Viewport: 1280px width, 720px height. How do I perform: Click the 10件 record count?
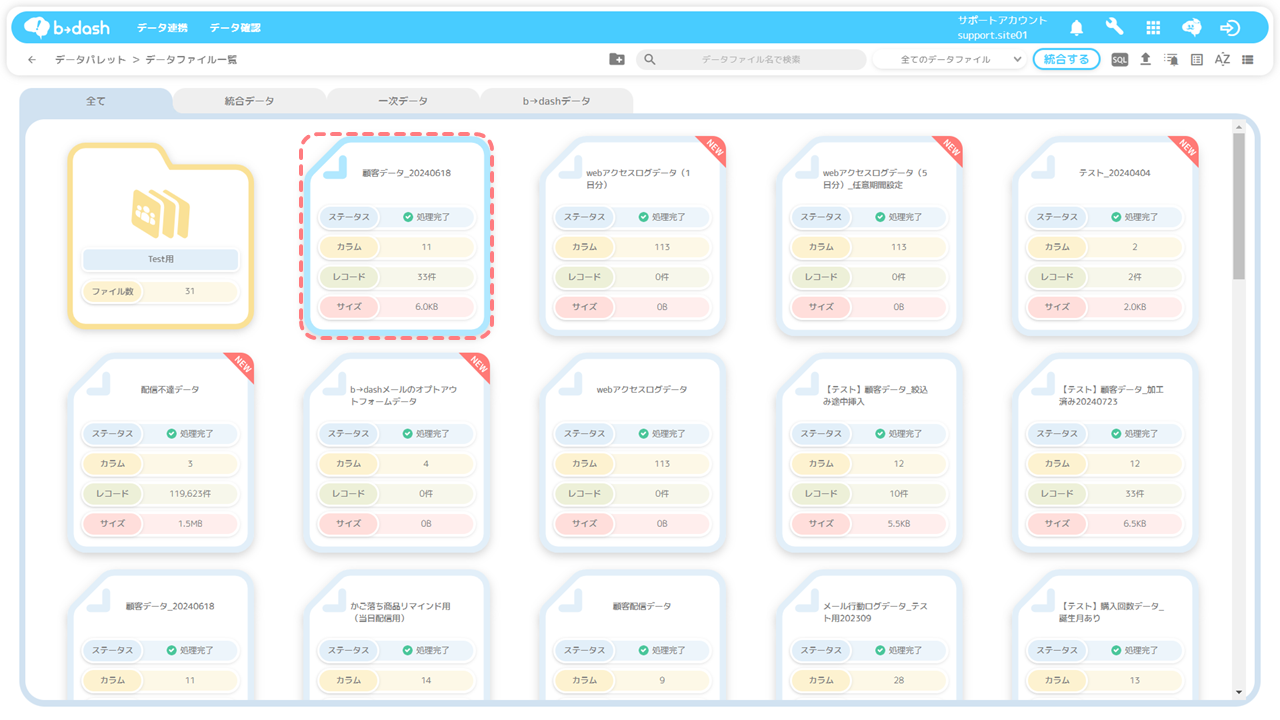898,494
